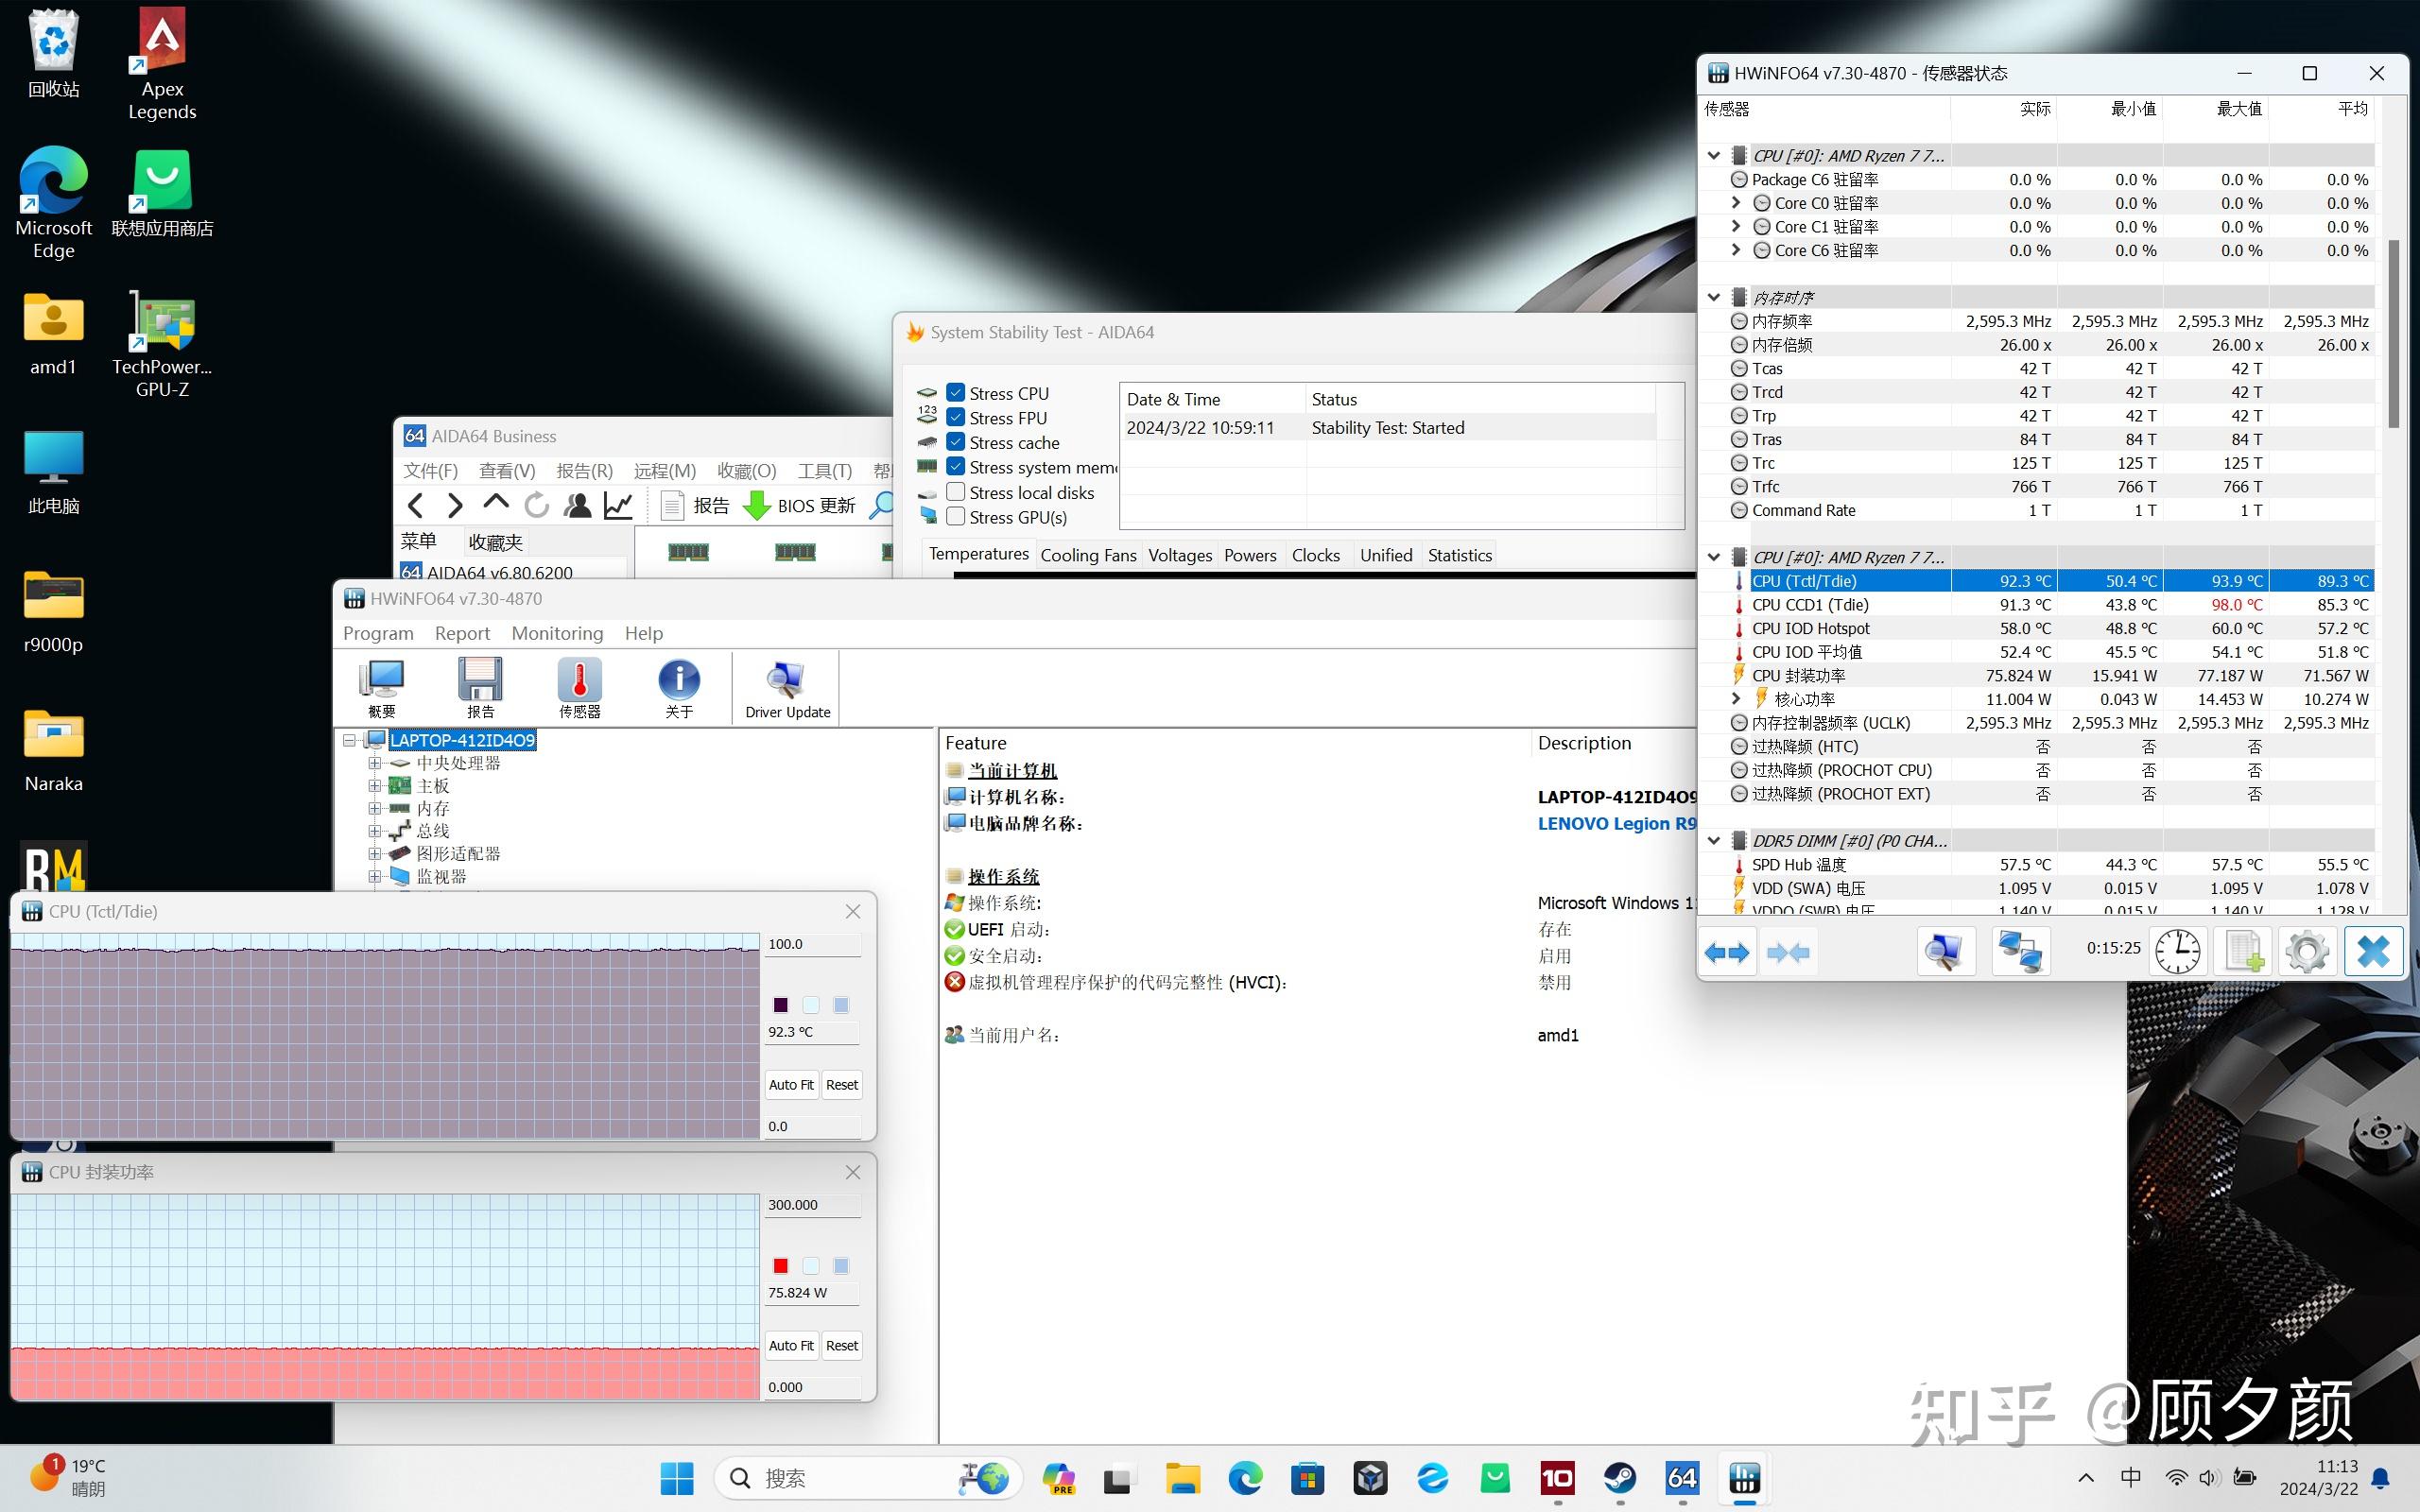Enable the Stress GPU(s) checkbox

pos(956,517)
